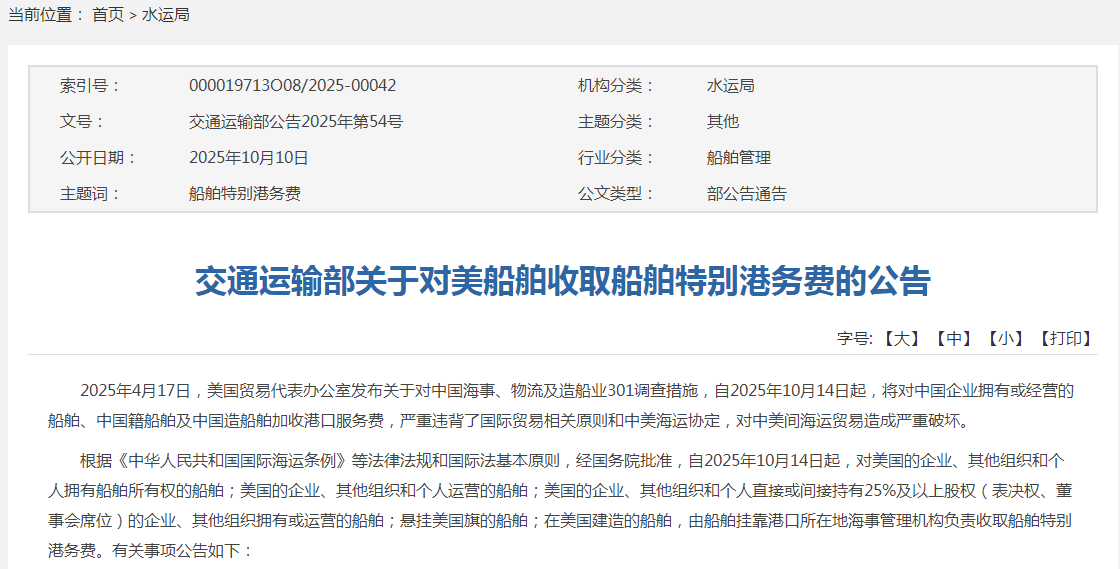Click document number 交通运输部公告2025年第54号
Screen dimensions: 1120x569
(295, 122)
